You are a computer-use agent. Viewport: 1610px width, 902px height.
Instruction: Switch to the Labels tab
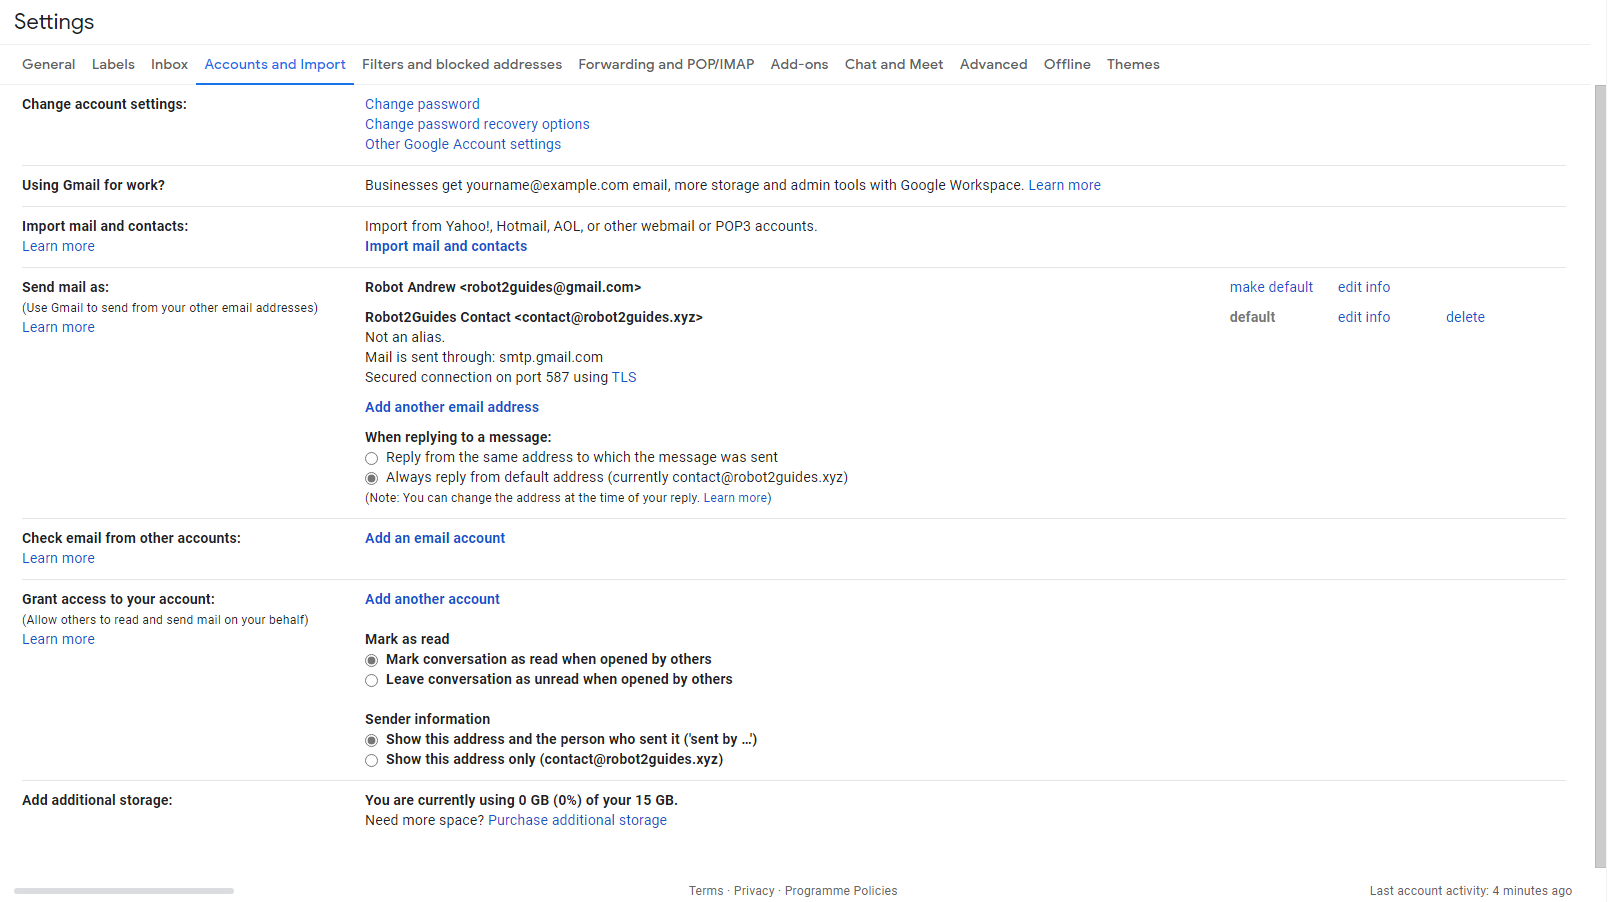click(113, 64)
